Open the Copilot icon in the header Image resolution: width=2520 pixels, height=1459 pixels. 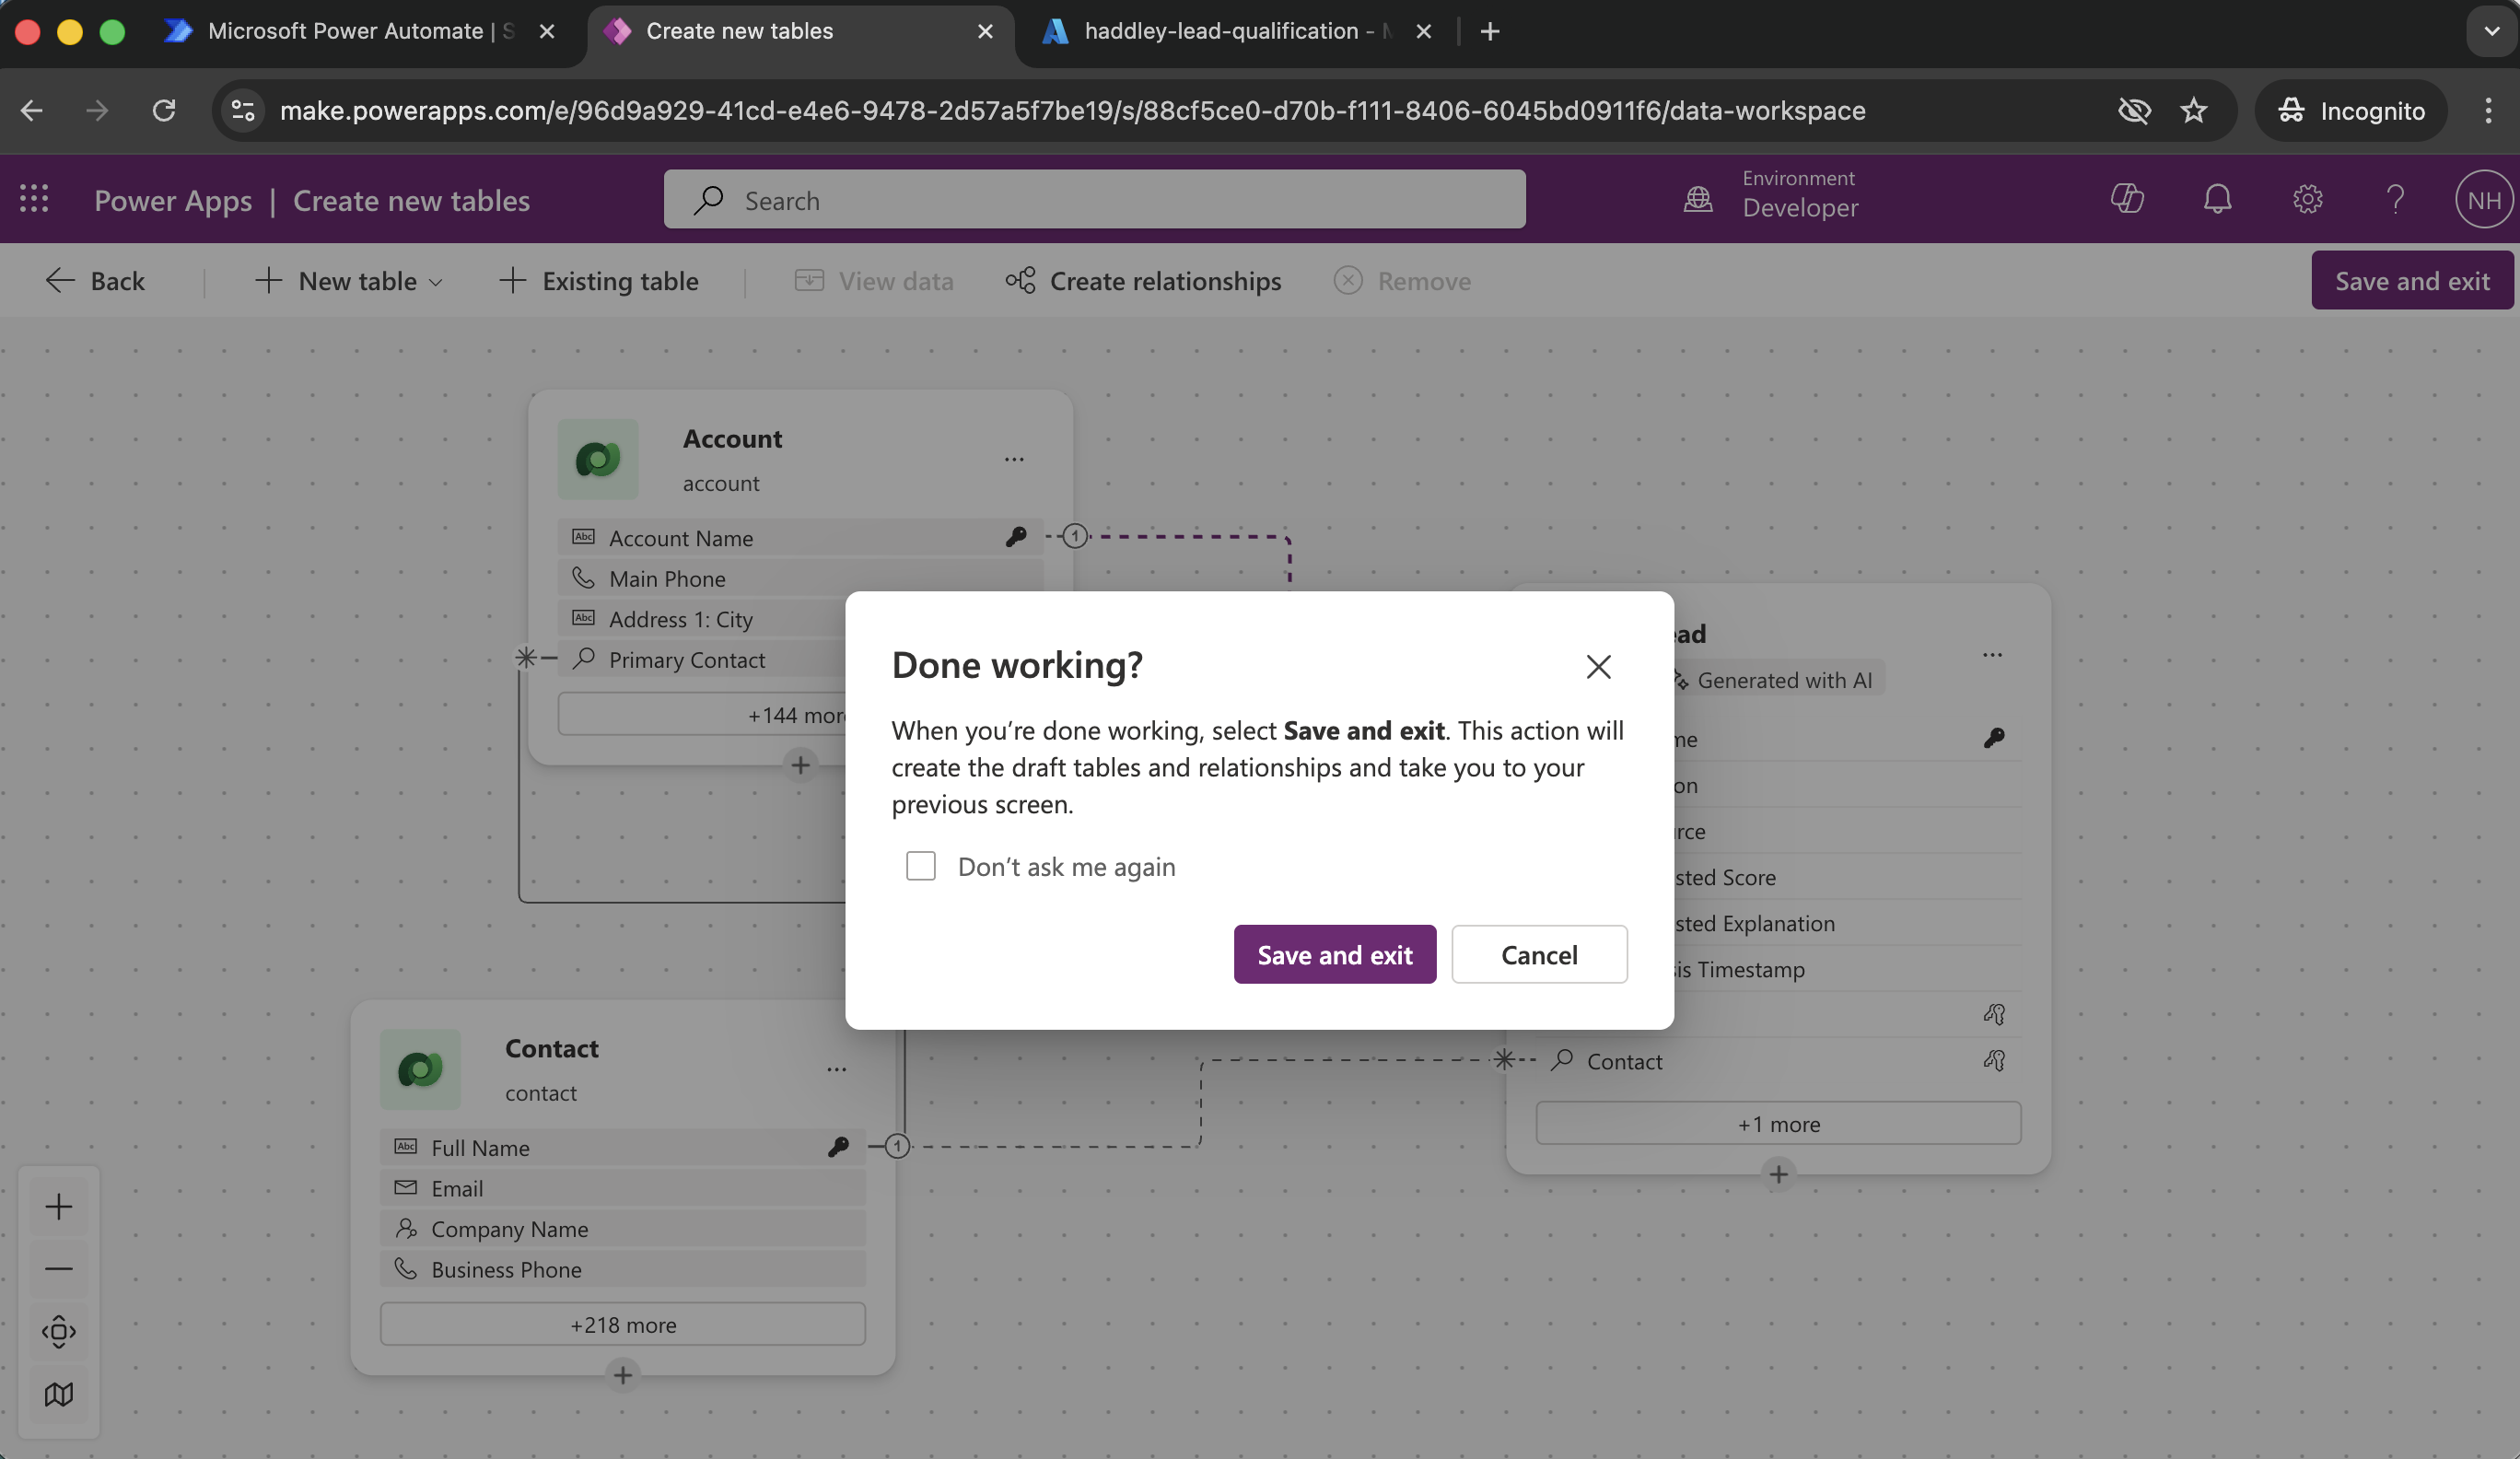pyautogui.click(x=2127, y=199)
